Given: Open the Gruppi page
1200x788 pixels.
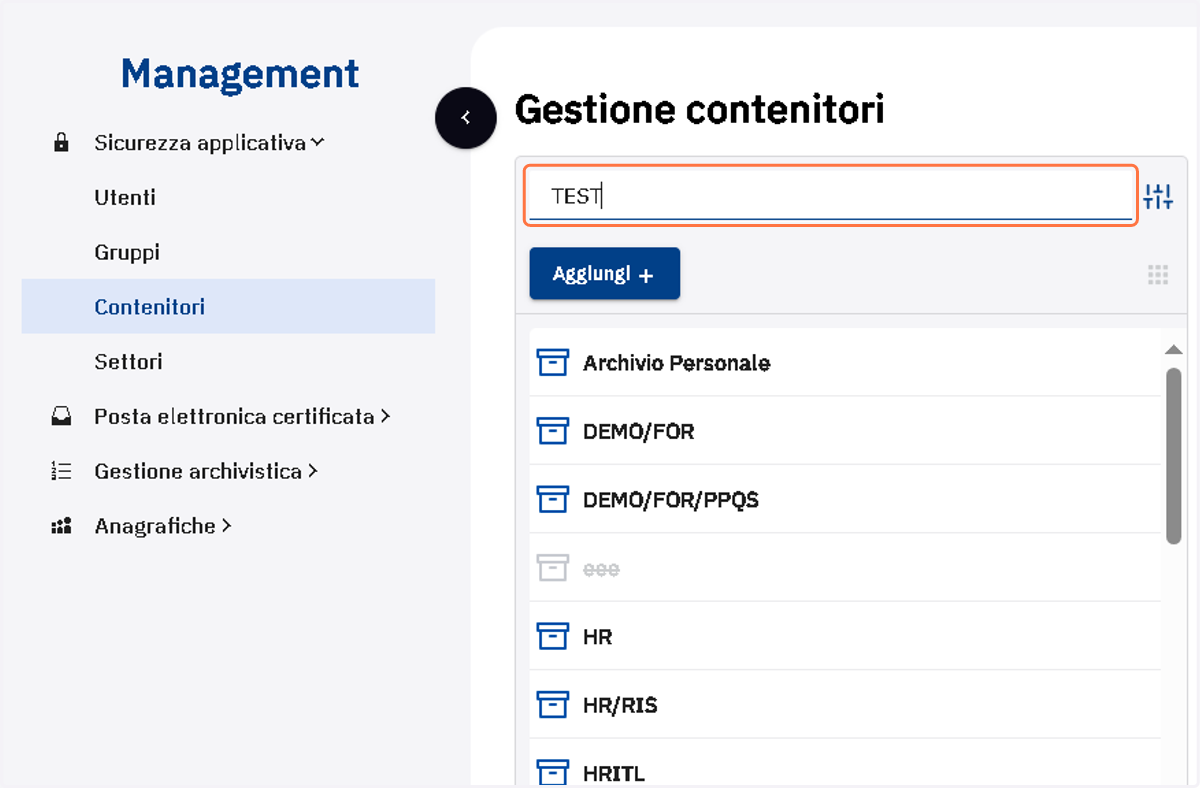Looking at the screenshot, I should pos(127,252).
